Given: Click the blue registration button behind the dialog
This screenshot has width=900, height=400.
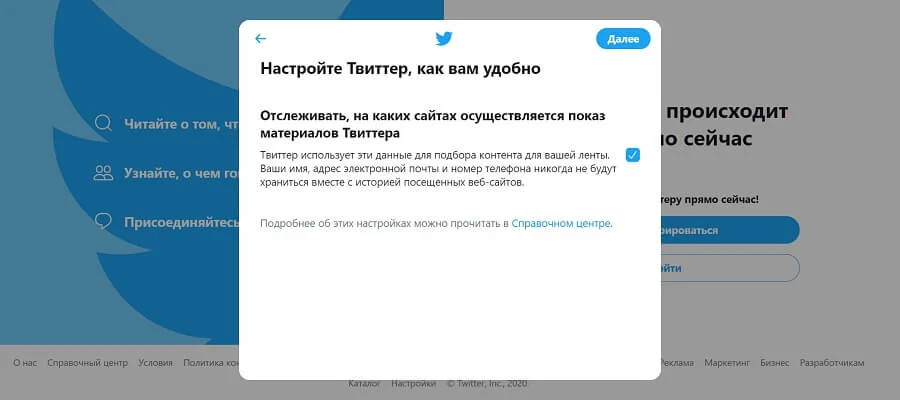Looking at the screenshot, I should click(x=730, y=230).
